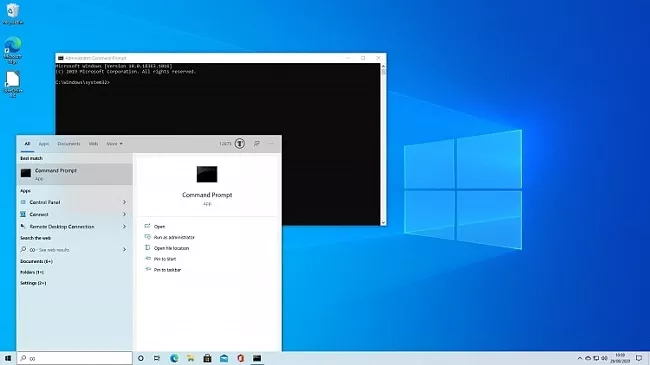Select the Microsoft Edge desktop shortcut

click(x=12, y=50)
